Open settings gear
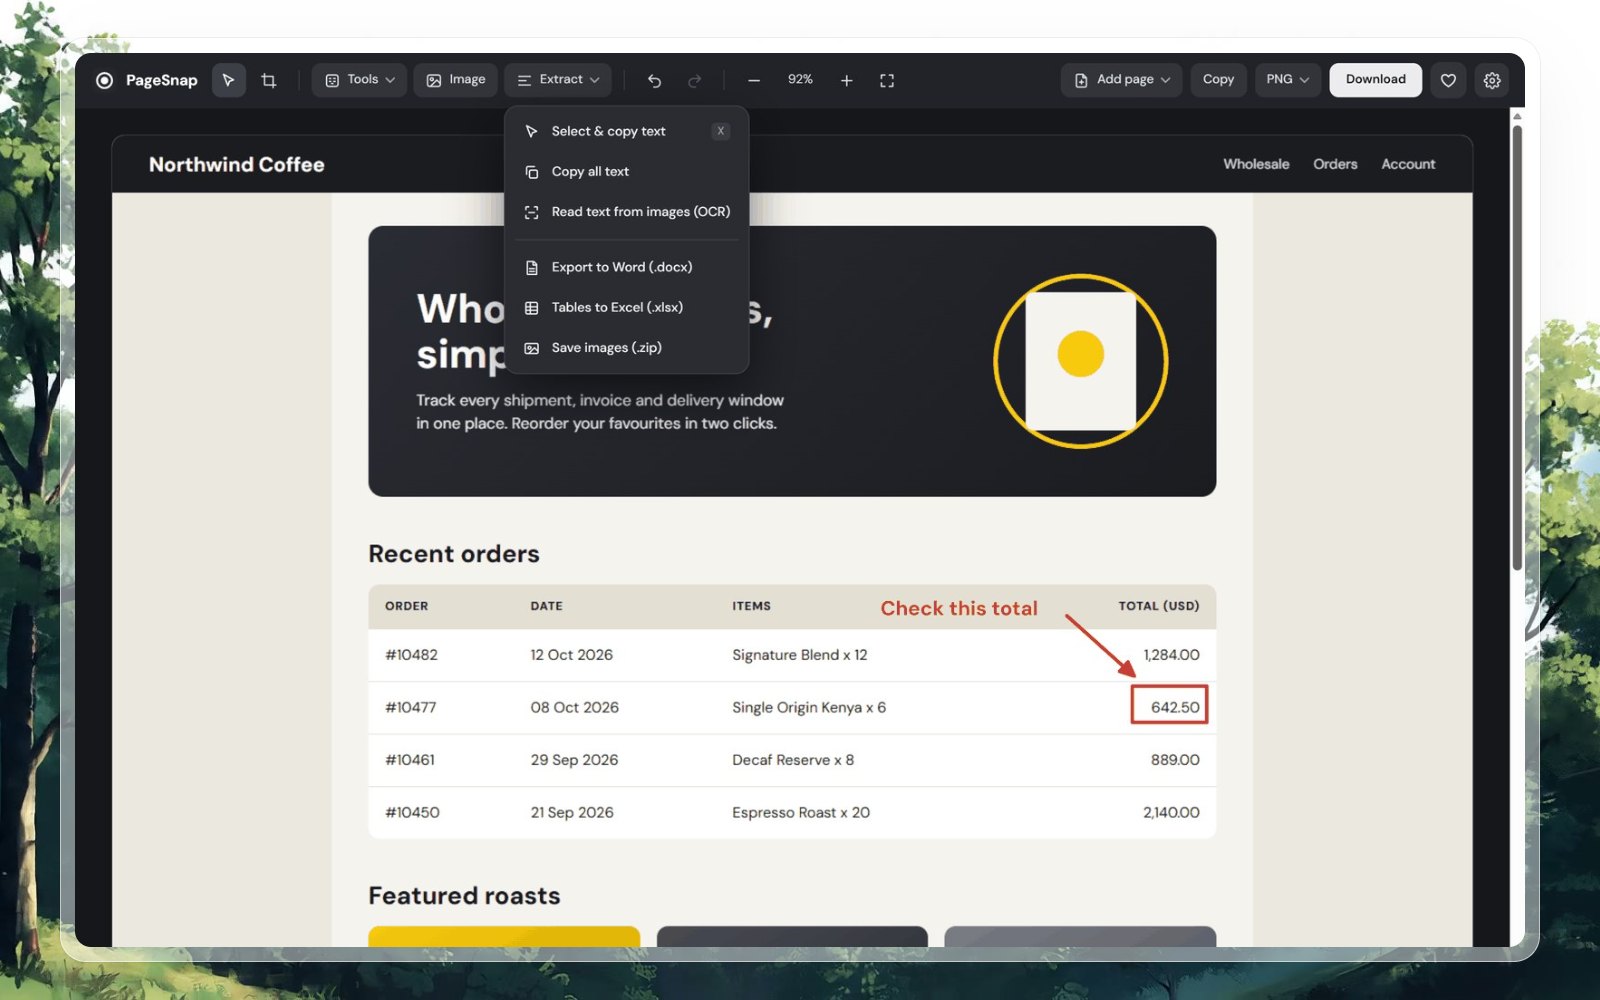1600x1000 pixels. 1492,80
